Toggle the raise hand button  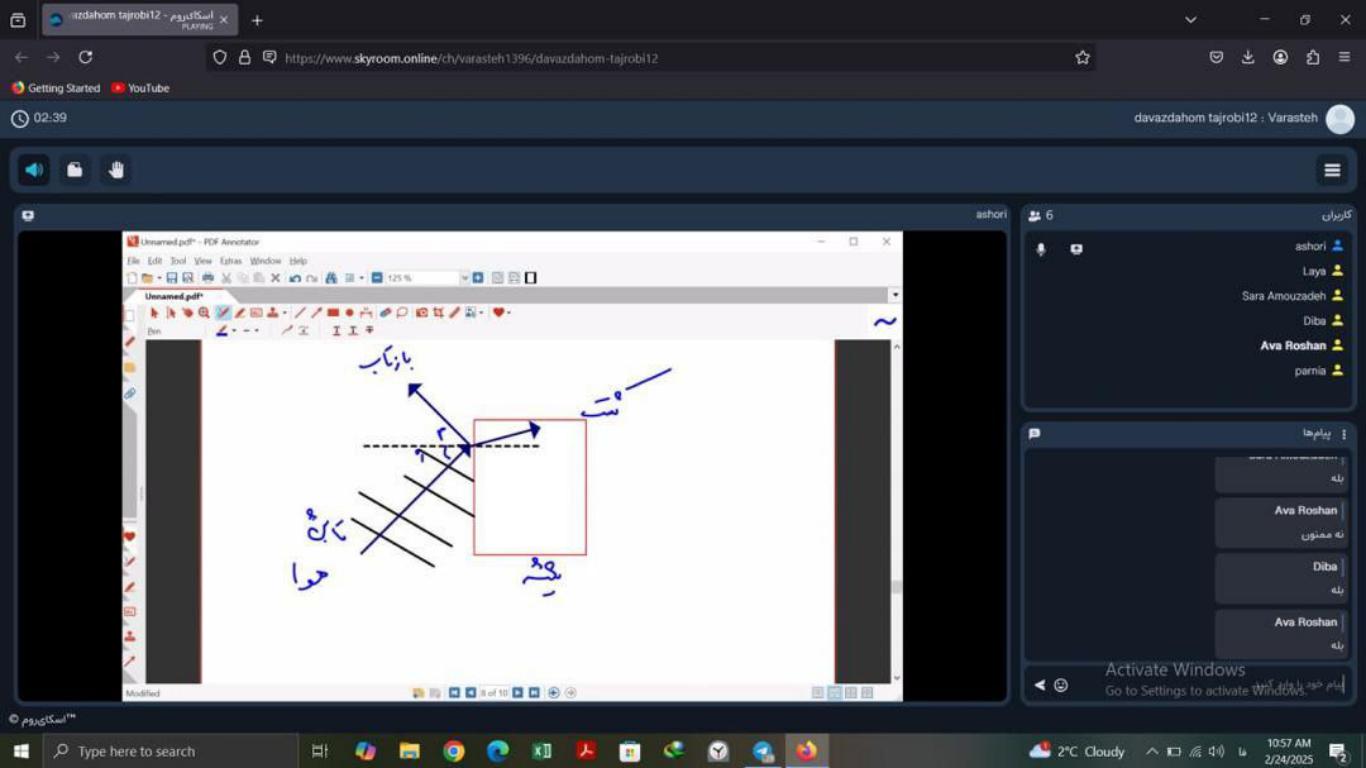coord(116,170)
